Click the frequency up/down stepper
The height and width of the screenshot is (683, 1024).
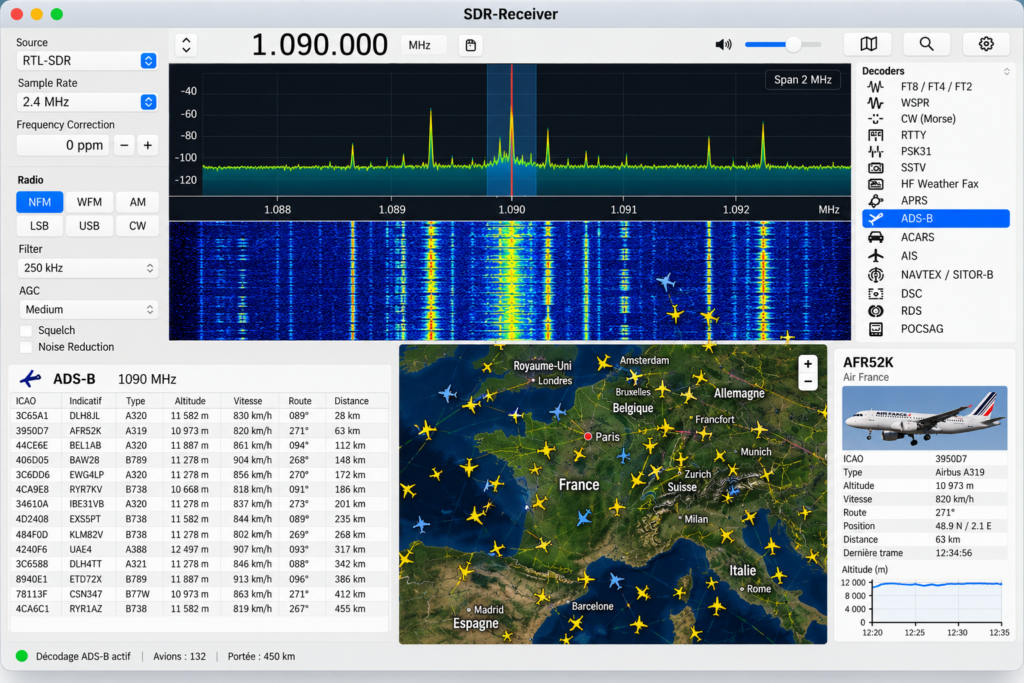pyautogui.click(x=186, y=45)
